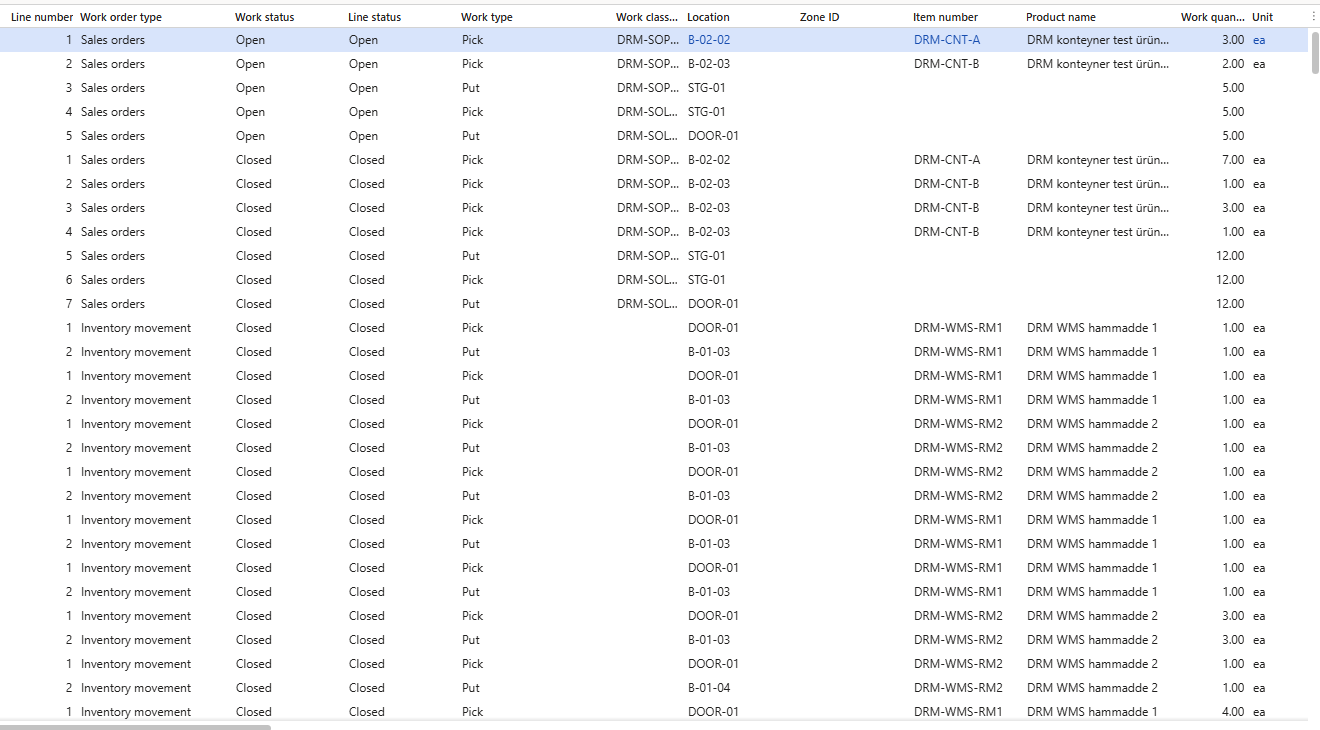Open the DRM-CNT-A link in highlighted row
Viewport: 1320px width, 730px height.
click(947, 40)
